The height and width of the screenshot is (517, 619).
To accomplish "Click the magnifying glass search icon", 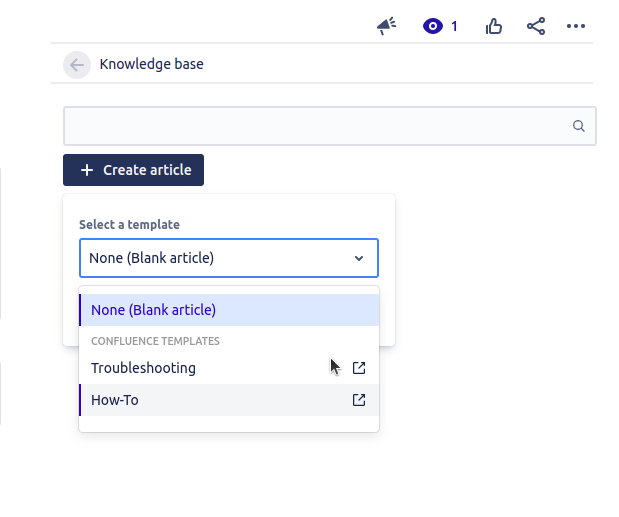I will 579,126.
